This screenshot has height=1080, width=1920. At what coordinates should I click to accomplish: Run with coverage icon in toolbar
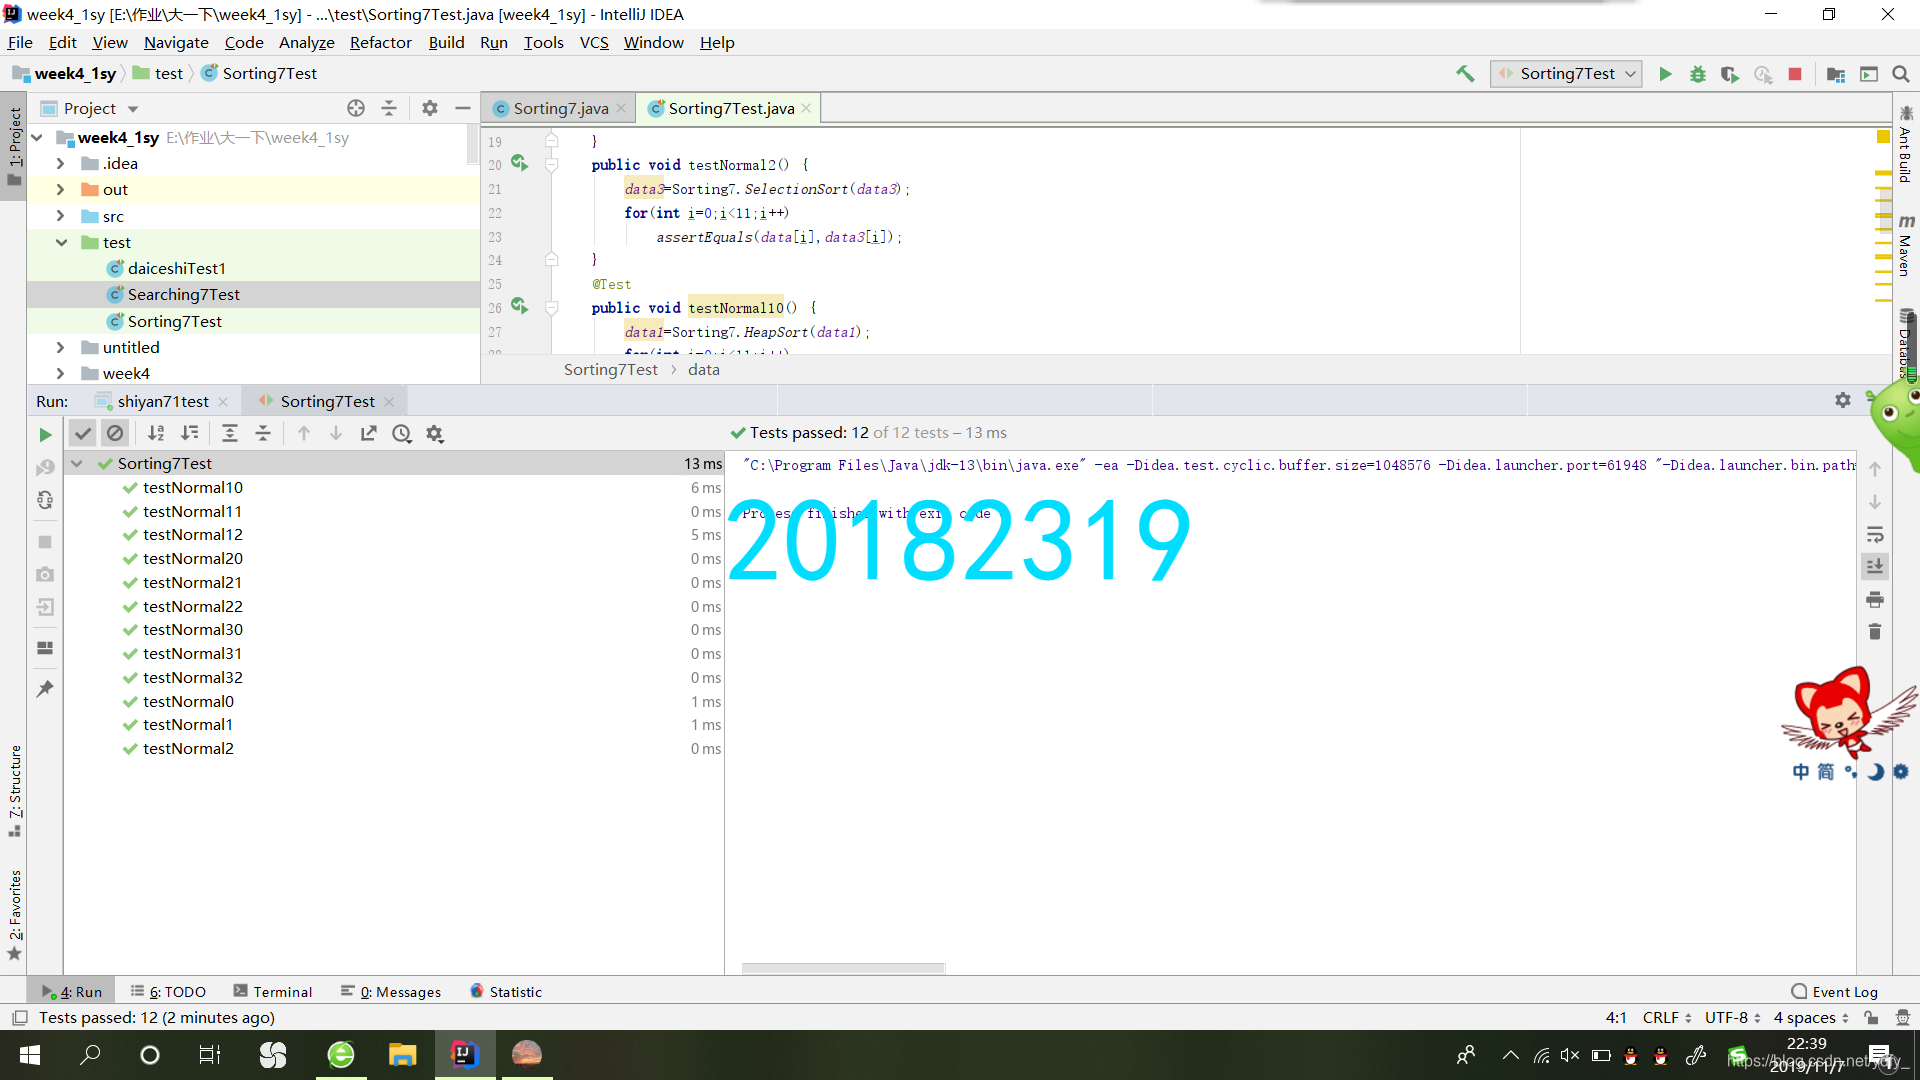tap(1729, 74)
